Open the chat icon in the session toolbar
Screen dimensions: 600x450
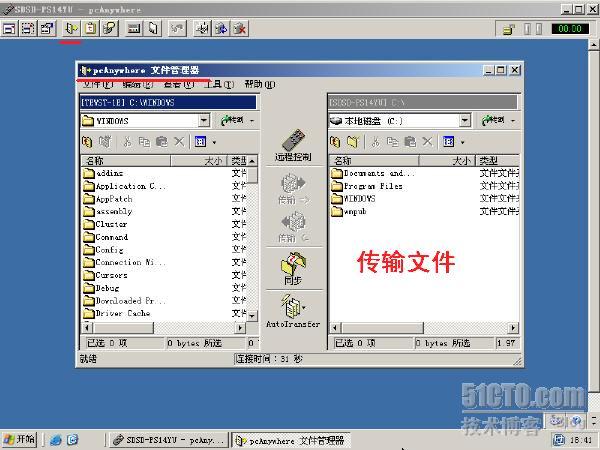pyautogui.click(x=109, y=29)
